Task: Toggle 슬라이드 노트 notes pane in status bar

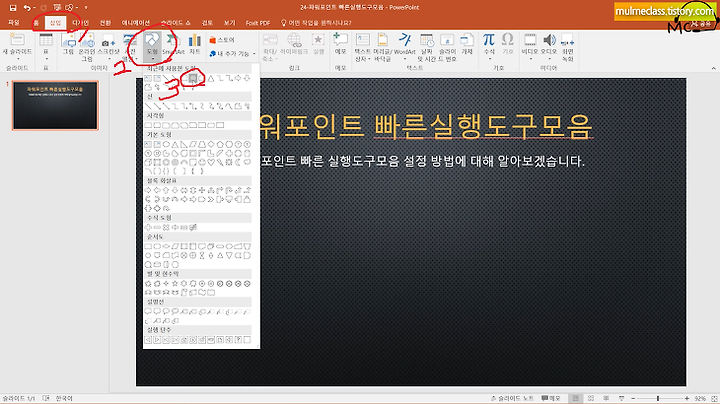Action: tap(513, 398)
